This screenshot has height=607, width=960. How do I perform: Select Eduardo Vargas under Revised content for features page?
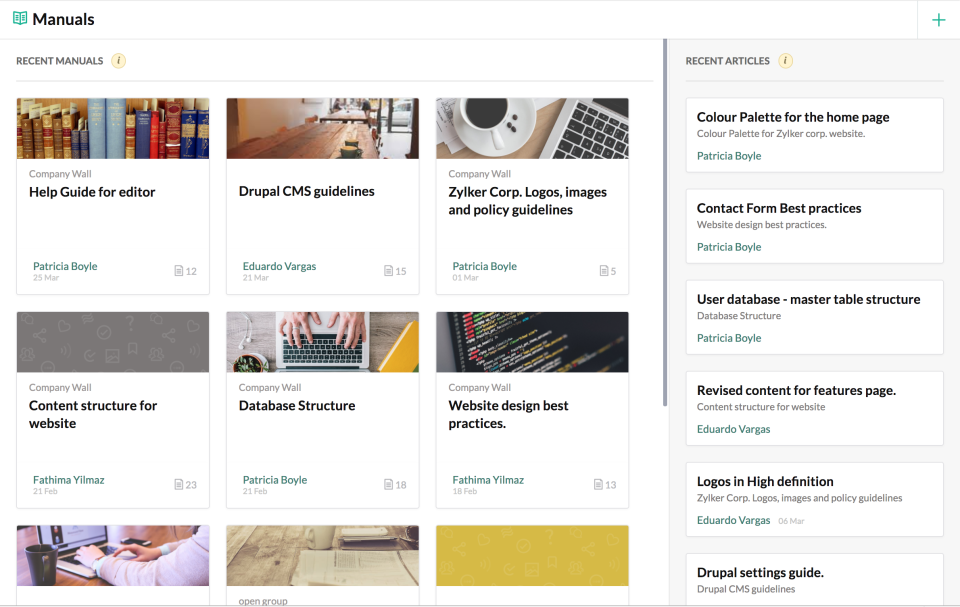(734, 428)
